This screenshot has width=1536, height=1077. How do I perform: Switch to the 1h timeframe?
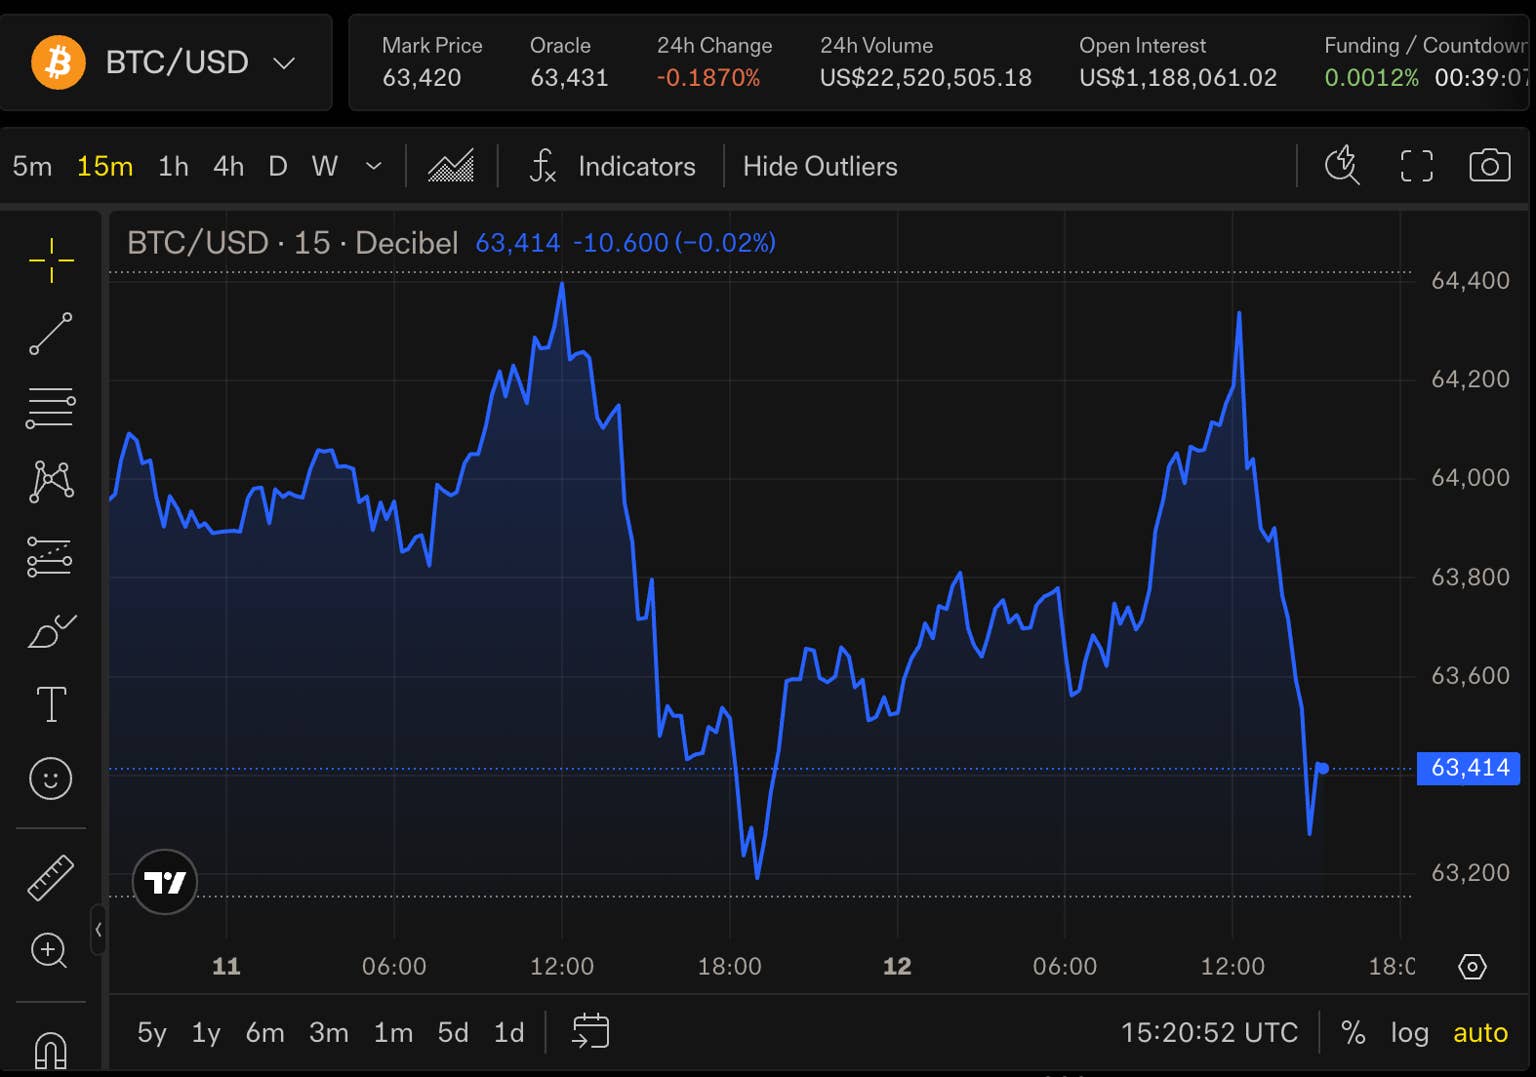[173, 166]
